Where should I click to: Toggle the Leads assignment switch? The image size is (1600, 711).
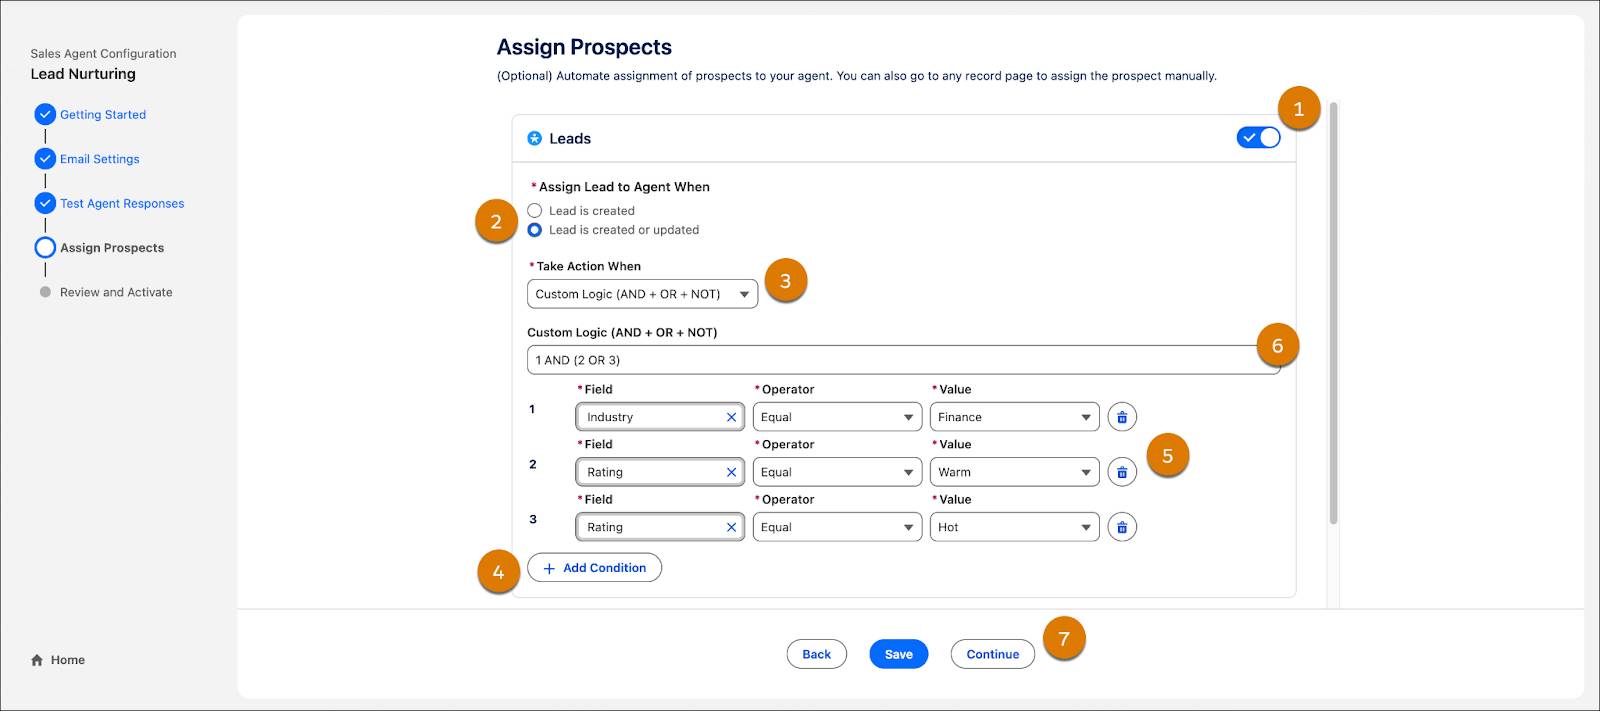click(x=1258, y=137)
